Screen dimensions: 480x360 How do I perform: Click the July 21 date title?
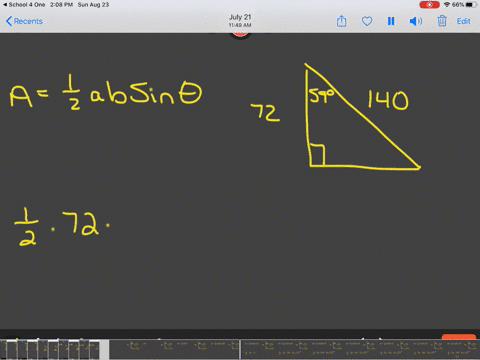[x=240, y=17]
